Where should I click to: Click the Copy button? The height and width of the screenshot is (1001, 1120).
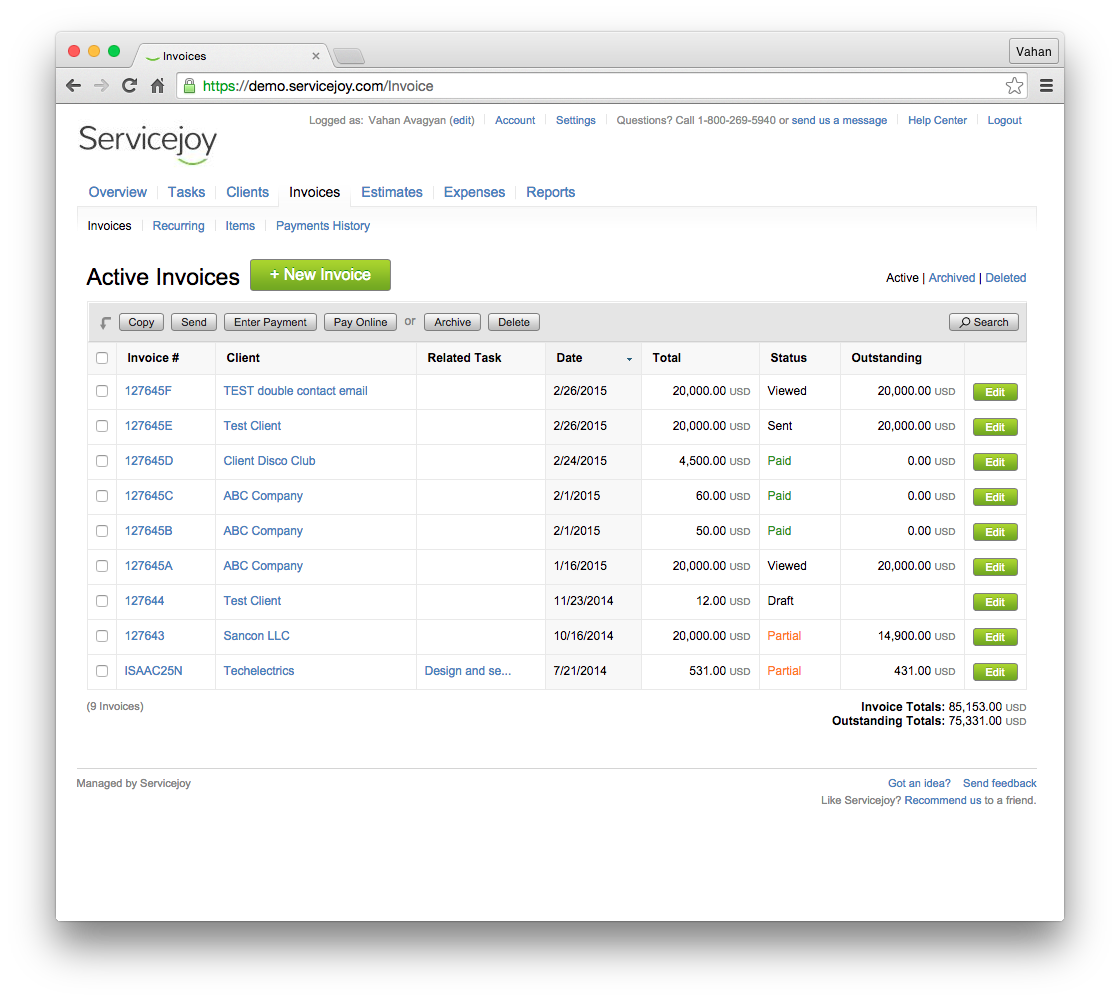[141, 322]
